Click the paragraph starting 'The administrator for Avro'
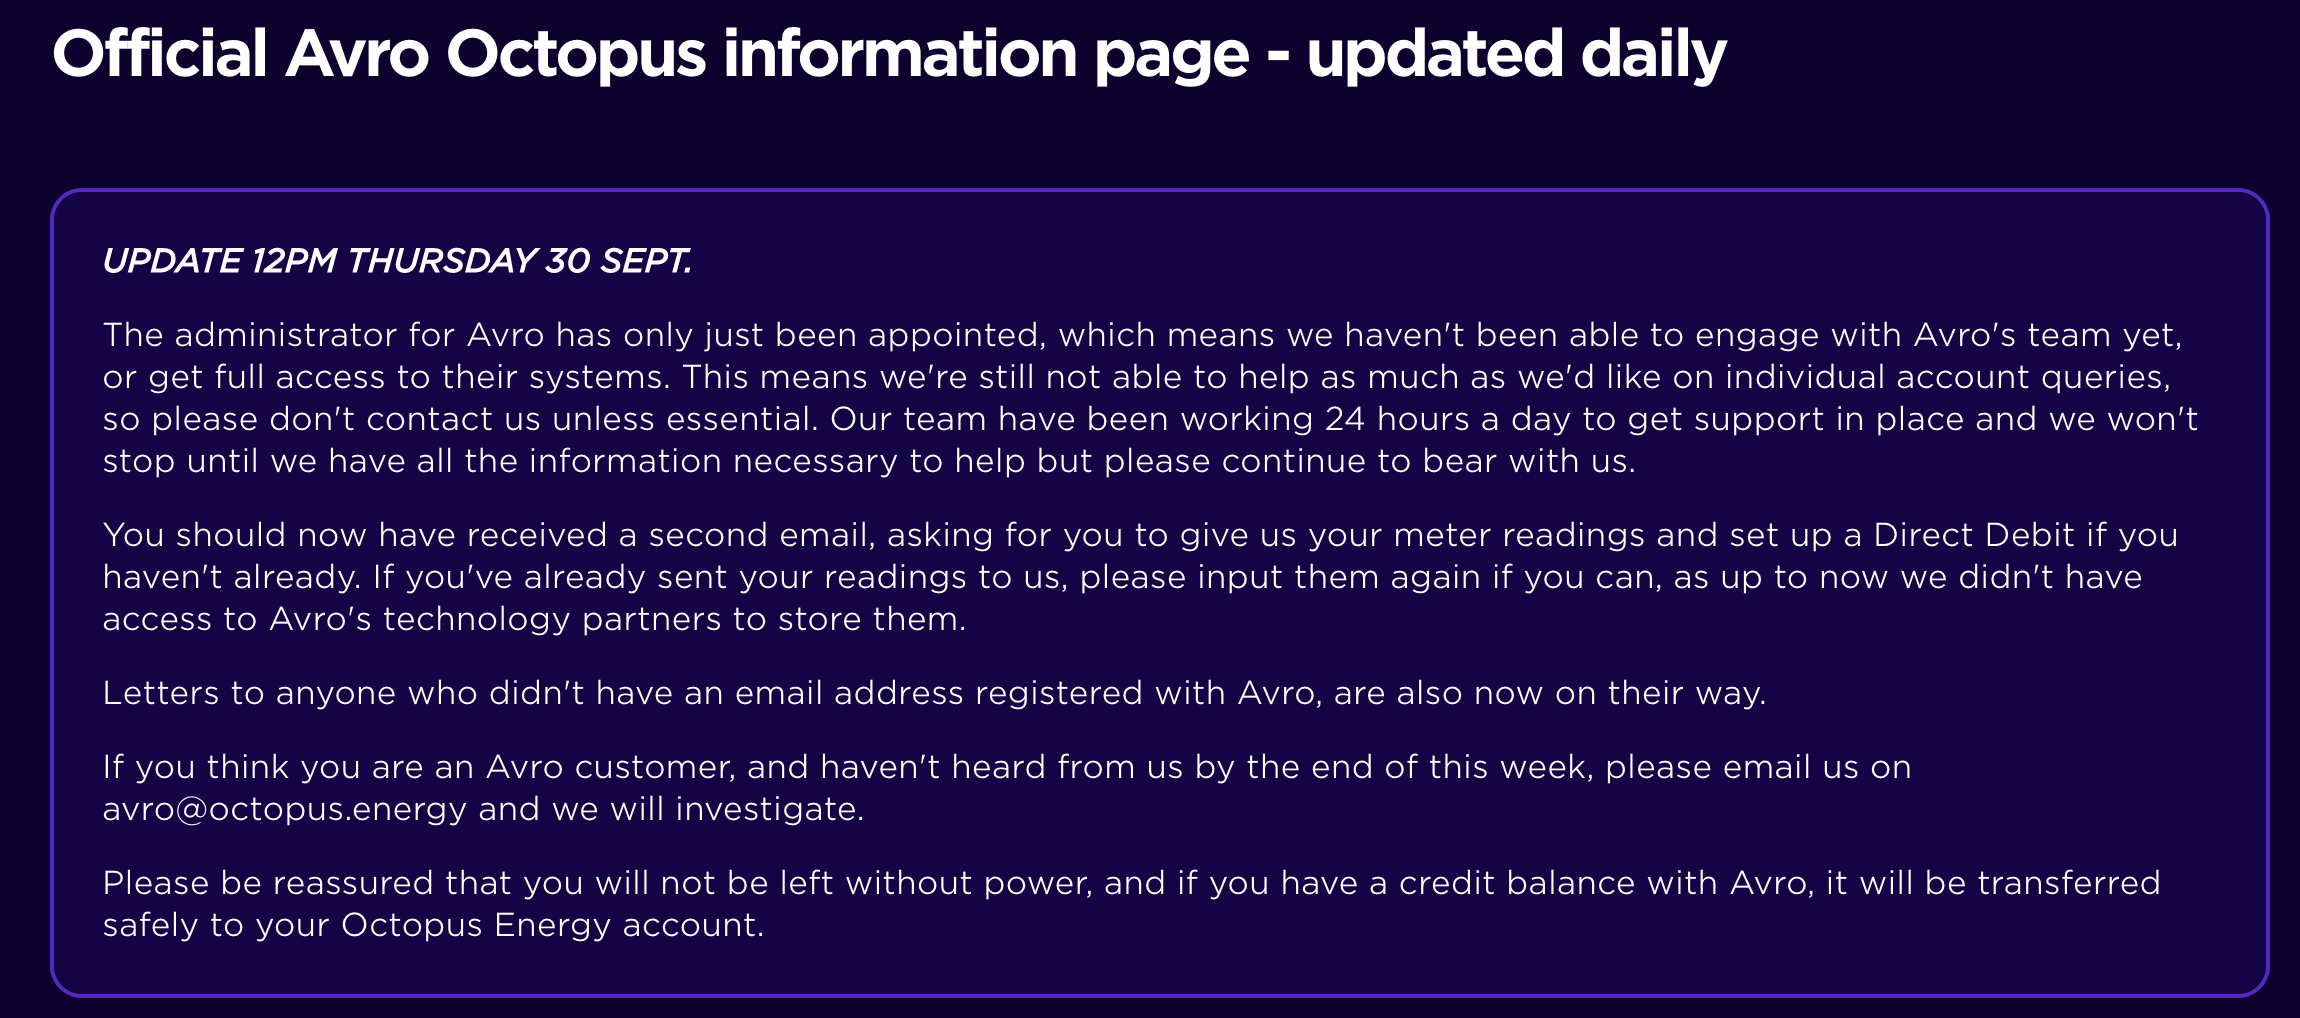 (1150, 397)
